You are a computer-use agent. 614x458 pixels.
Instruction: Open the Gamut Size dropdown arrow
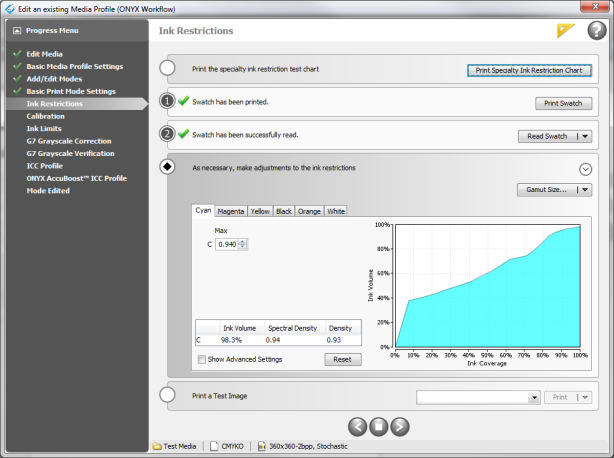pyautogui.click(x=585, y=189)
